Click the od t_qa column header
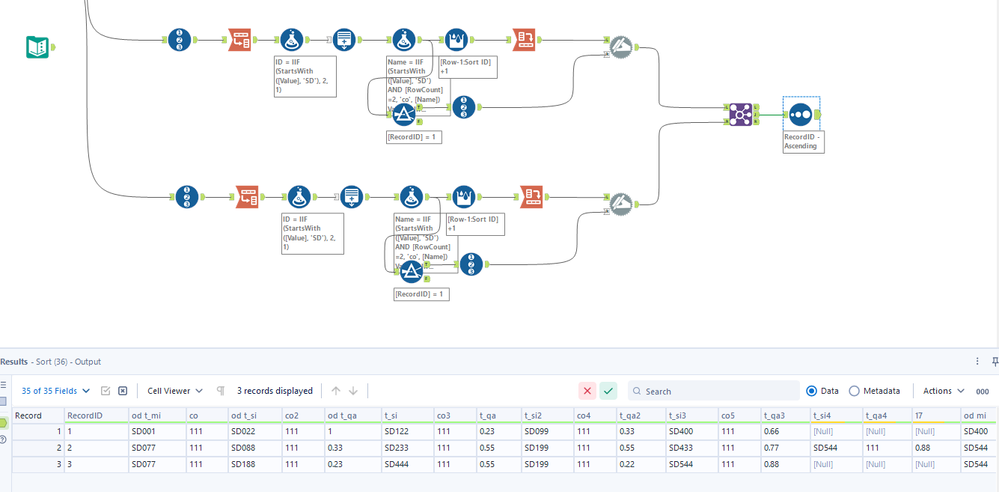This screenshot has height=492, width=999. [x=353, y=416]
